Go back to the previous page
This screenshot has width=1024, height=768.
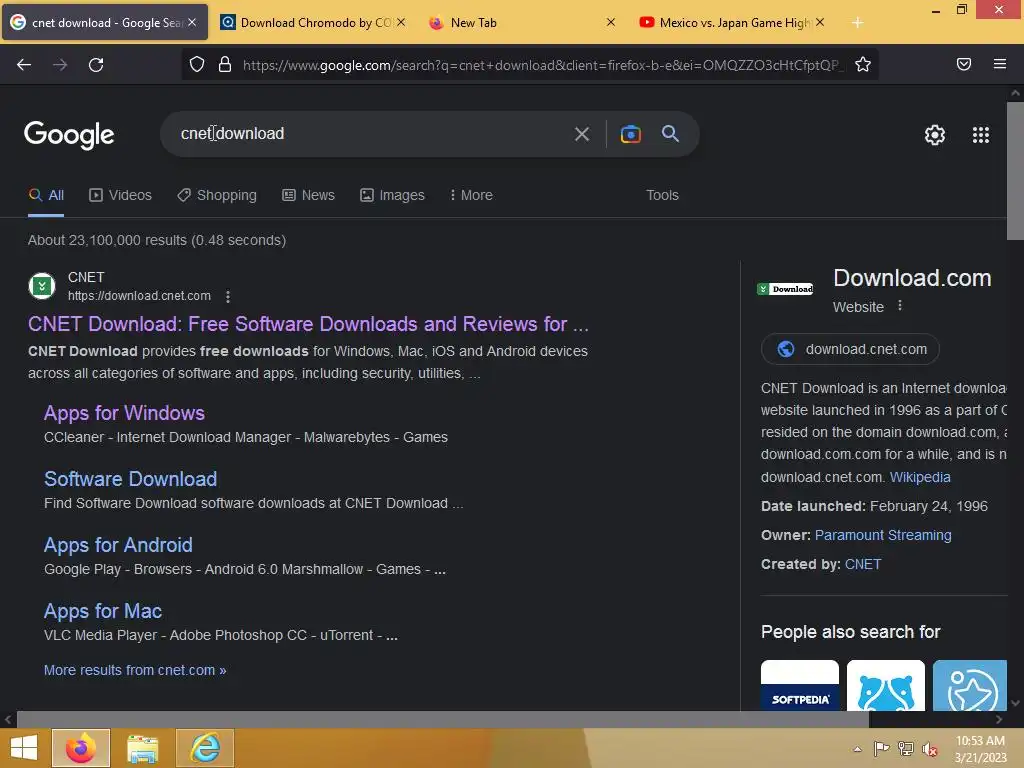(24, 65)
